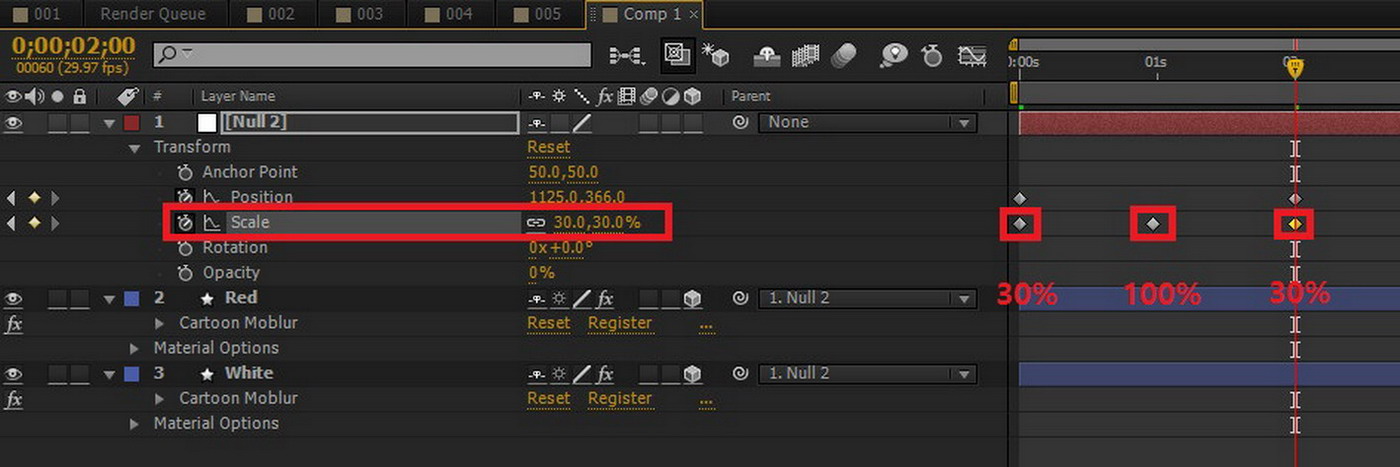
Task: Click the label tag column header
Action: point(126,96)
